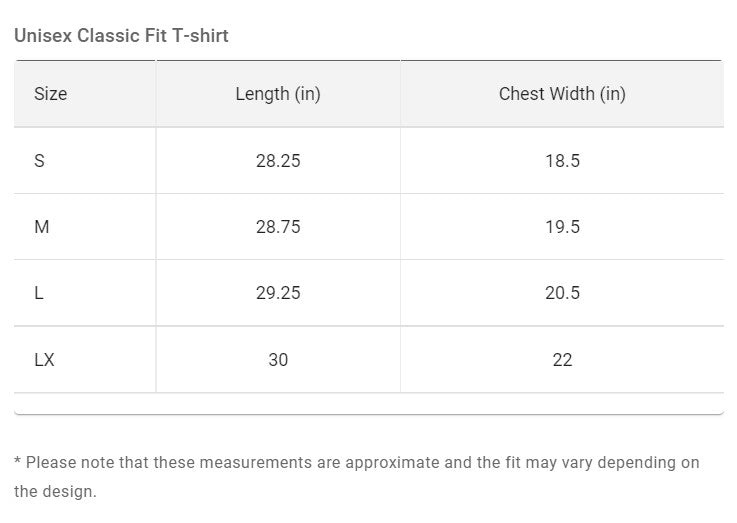Click the 'Chest Width (in)' column header
The image size is (737, 523).
pos(562,94)
